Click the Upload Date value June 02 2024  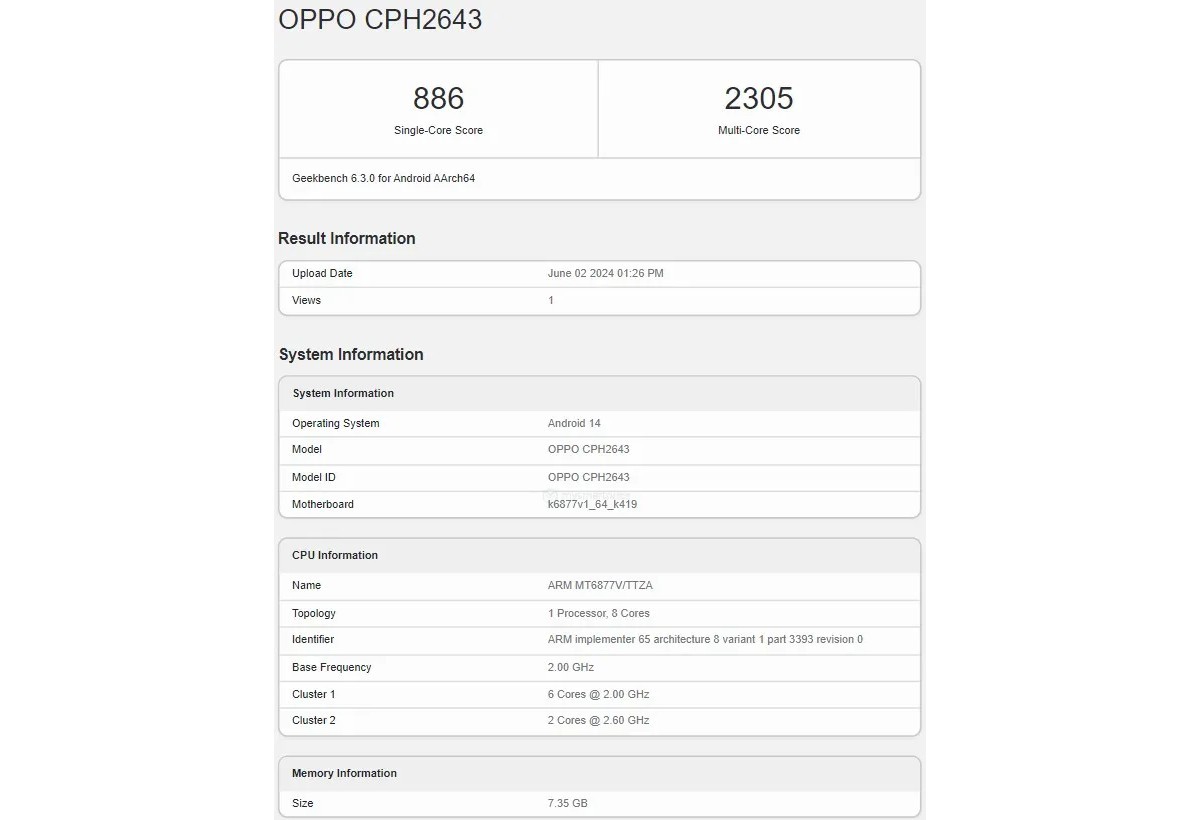click(605, 273)
